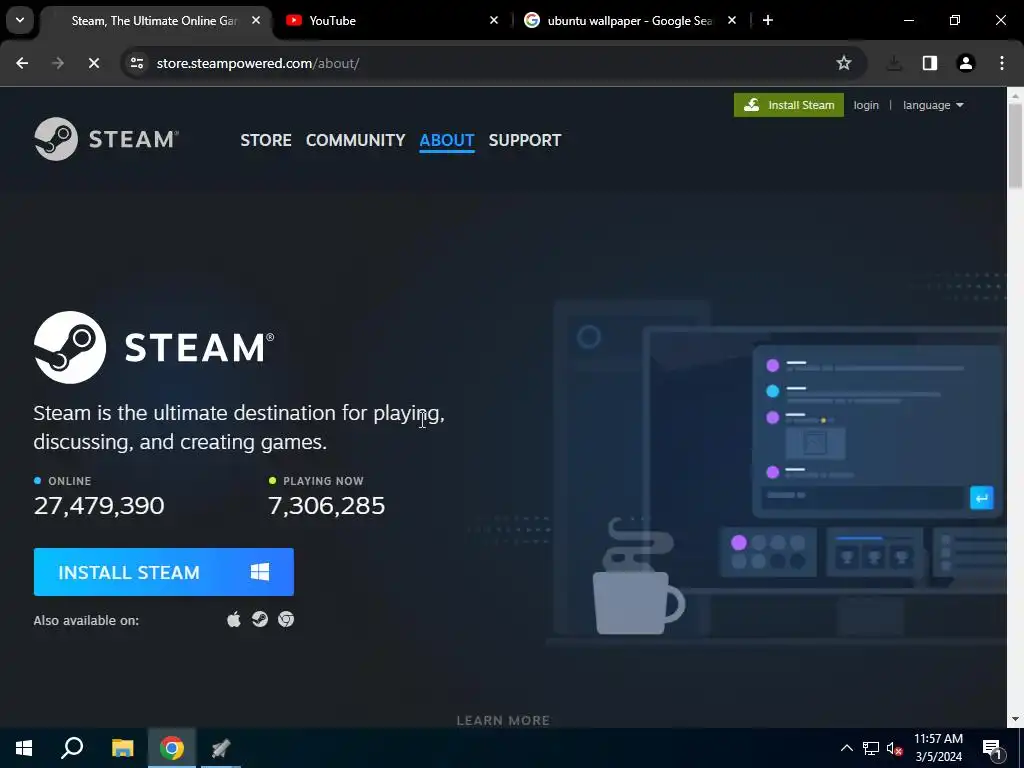Choose the Chromebook download icon
This screenshot has width=1024, height=768.
click(x=286, y=619)
